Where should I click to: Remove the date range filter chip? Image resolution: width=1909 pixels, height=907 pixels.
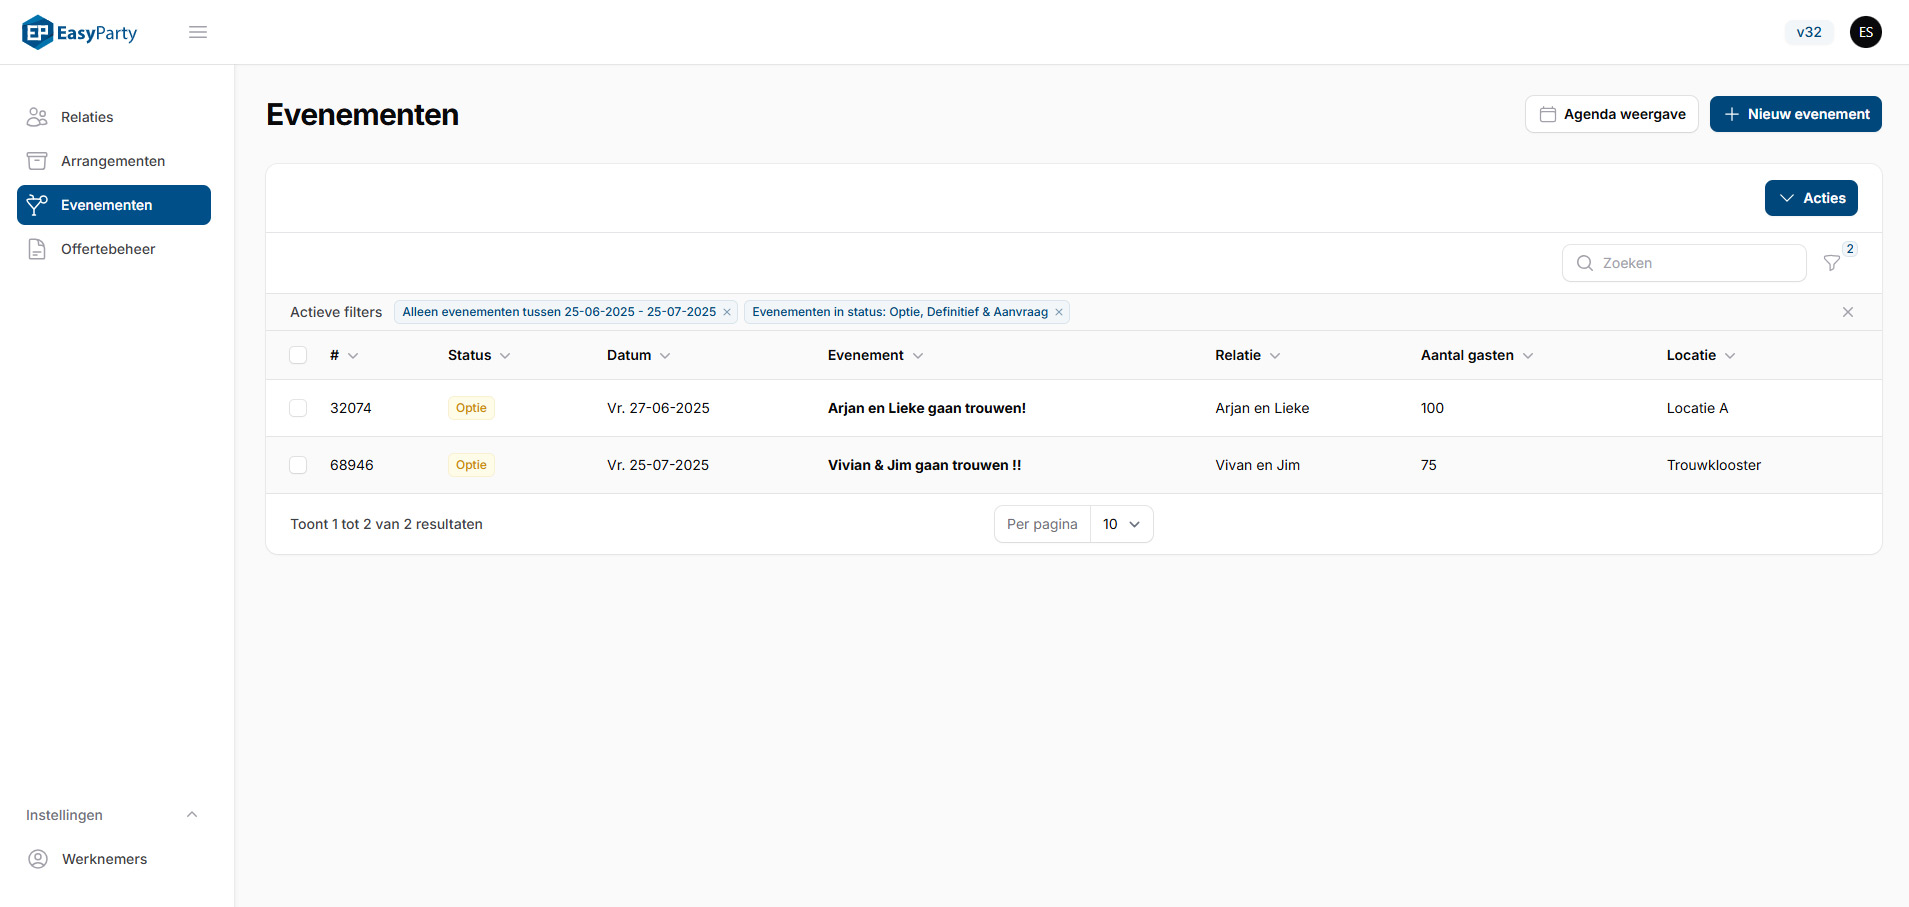727,312
